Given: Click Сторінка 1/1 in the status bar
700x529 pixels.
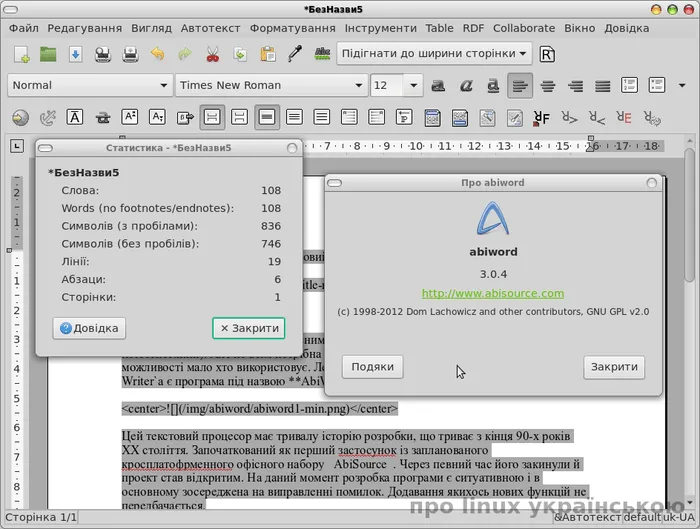Looking at the screenshot, I should 41,517.
